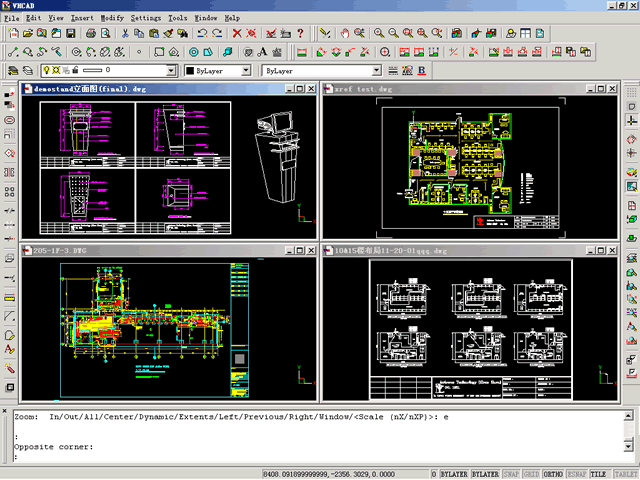Toggle layer 0 freeze sun icon
640x480 pixels.
point(56,70)
